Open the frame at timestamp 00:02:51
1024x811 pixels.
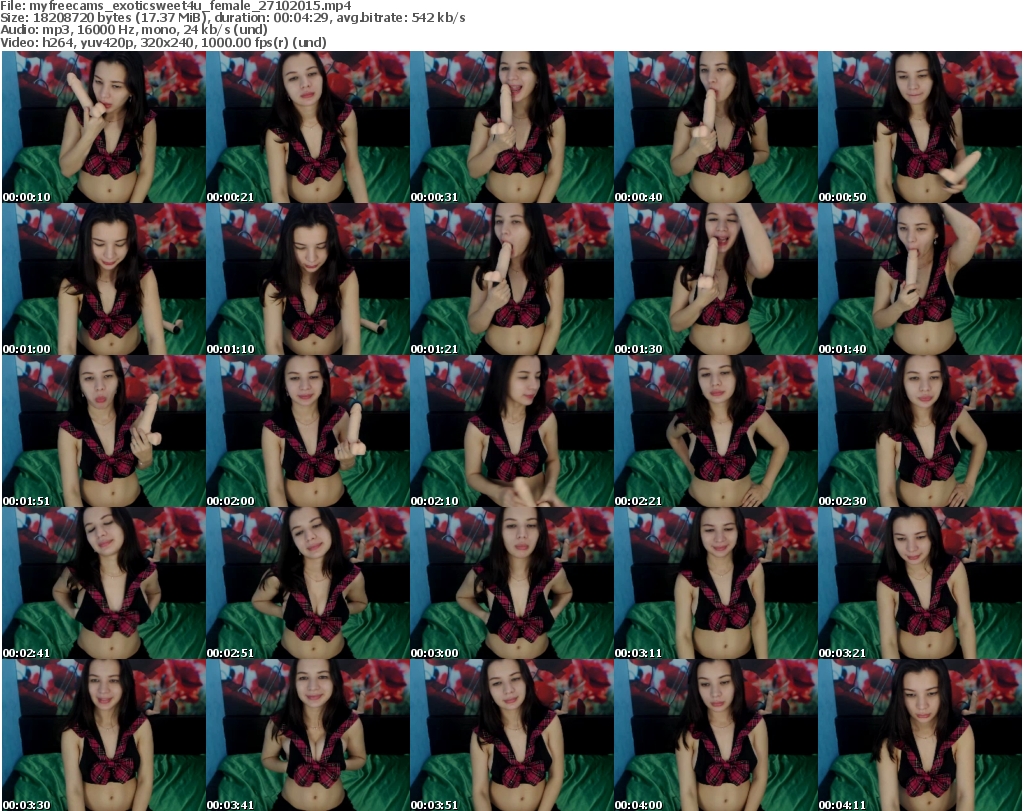click(x=308, y=584)
